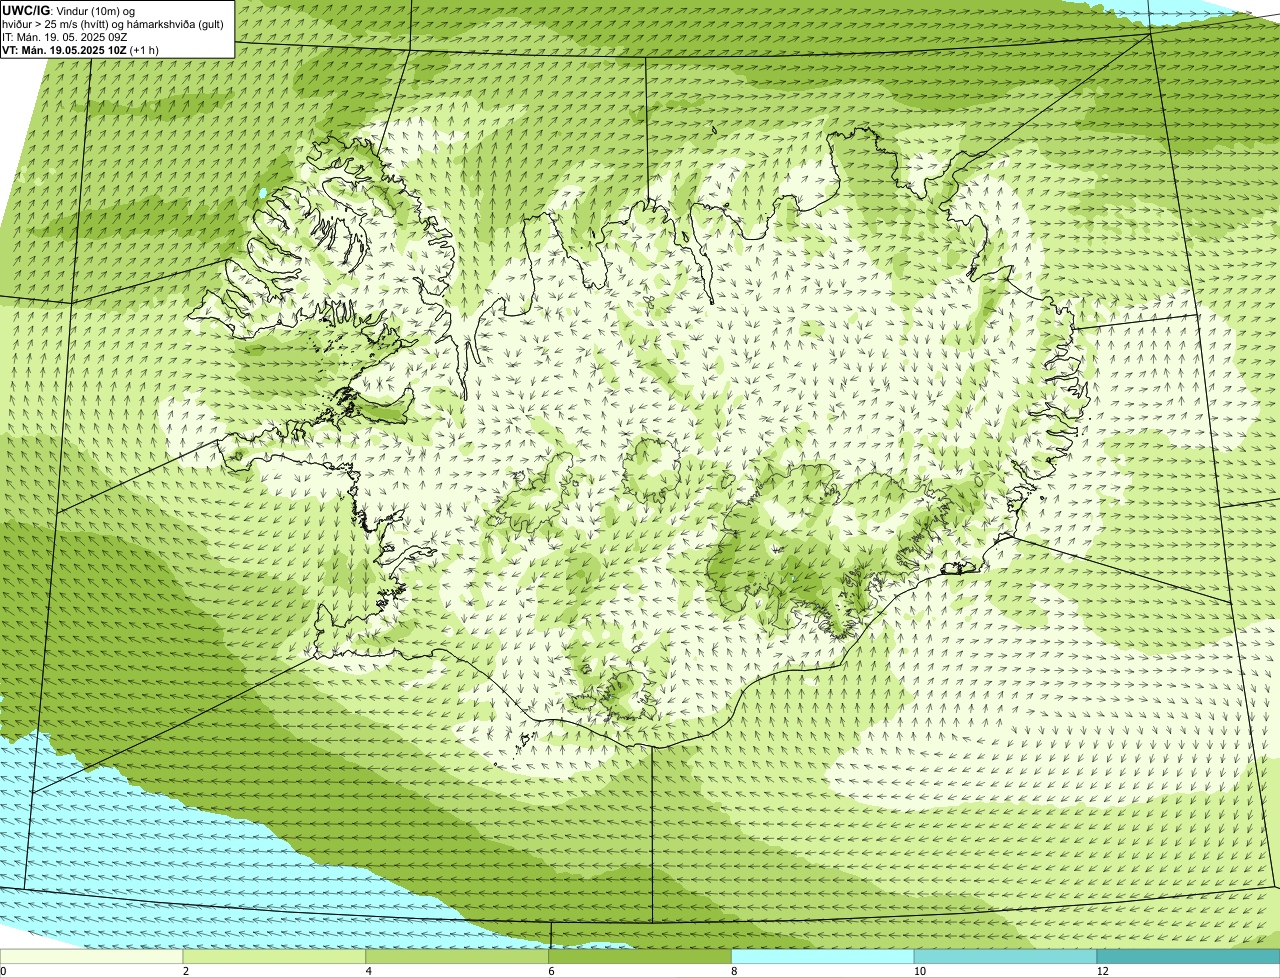Screen dimensions: 1280x978
Task: Pick the medium green 4–6 m/s legend swatch
Action: pyautogui.click(x=458, y=956)
